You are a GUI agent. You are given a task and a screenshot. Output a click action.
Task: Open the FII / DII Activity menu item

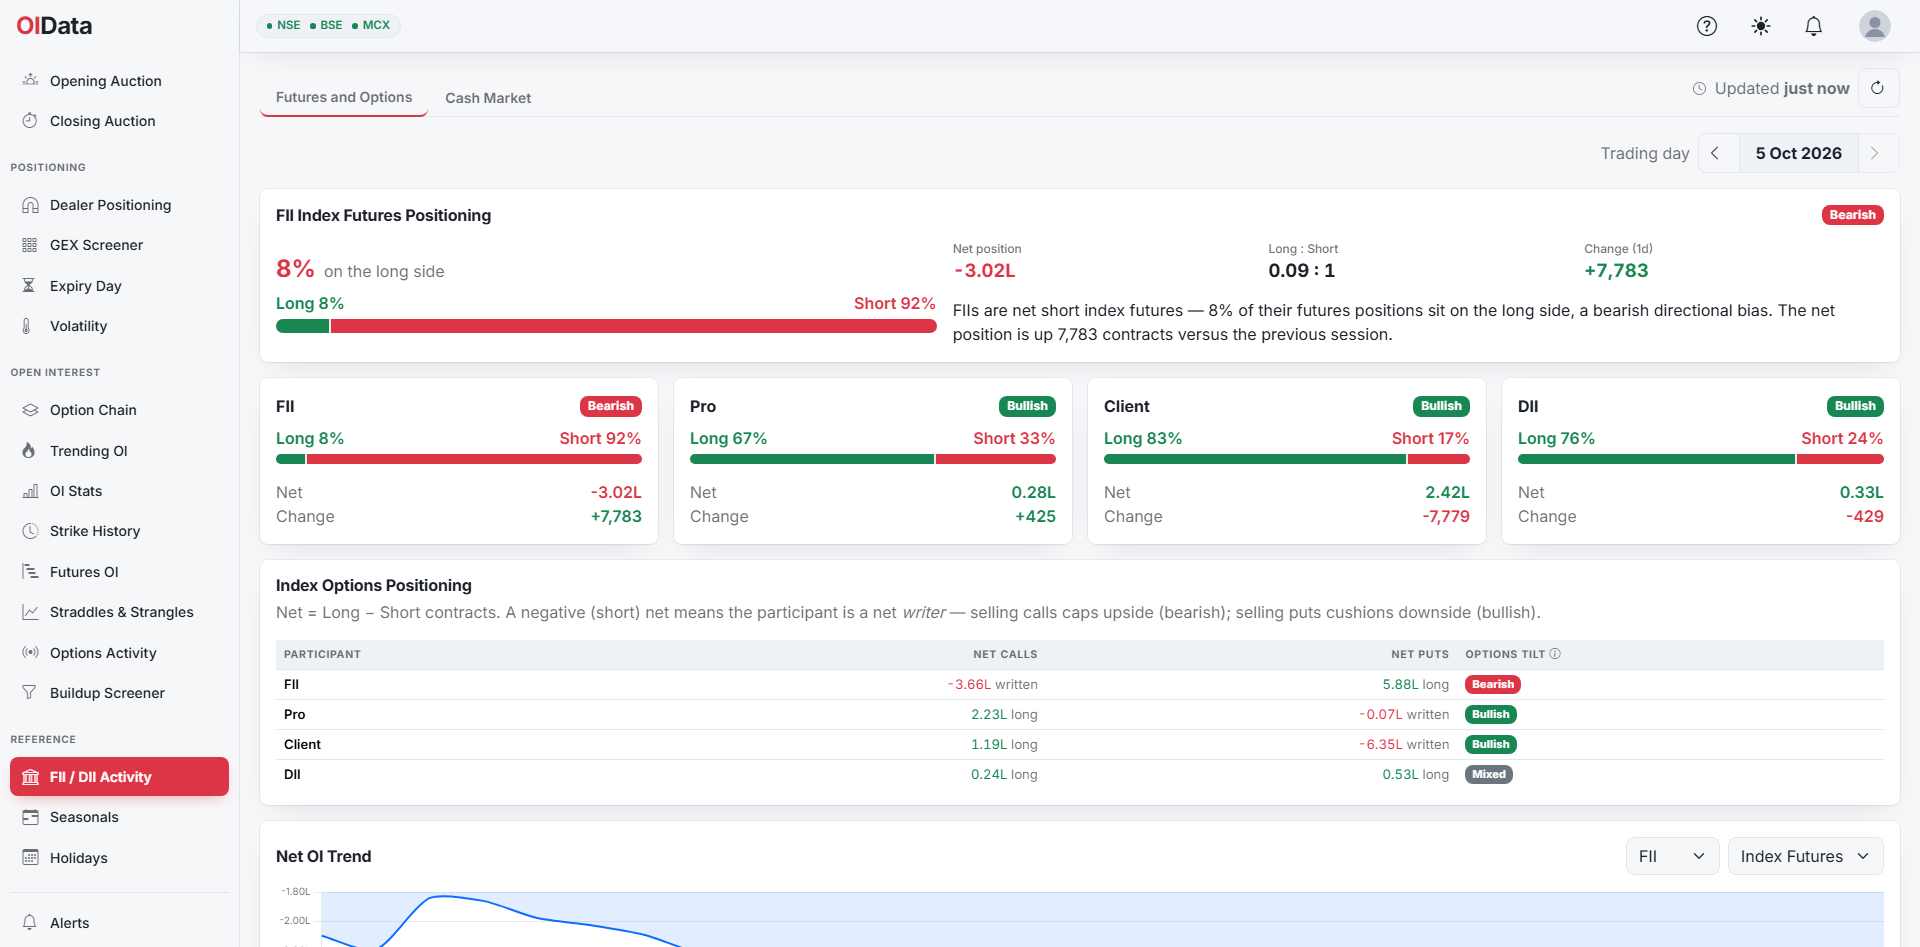[x=119, y=777]
